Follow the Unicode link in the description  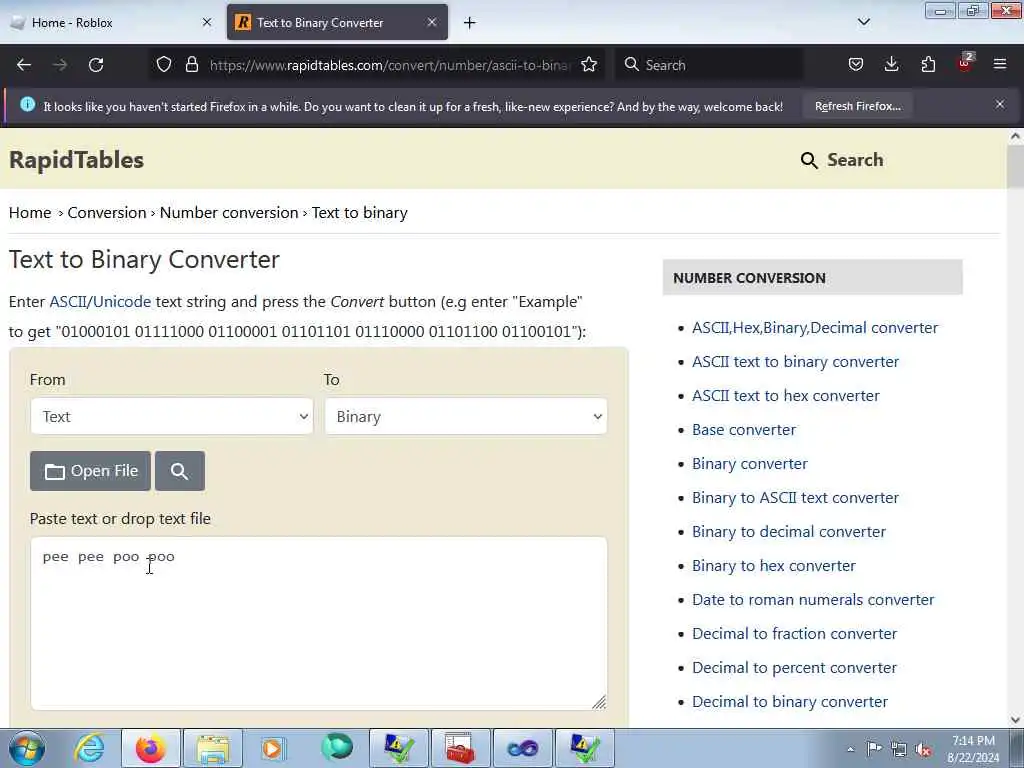click(121, 302)
